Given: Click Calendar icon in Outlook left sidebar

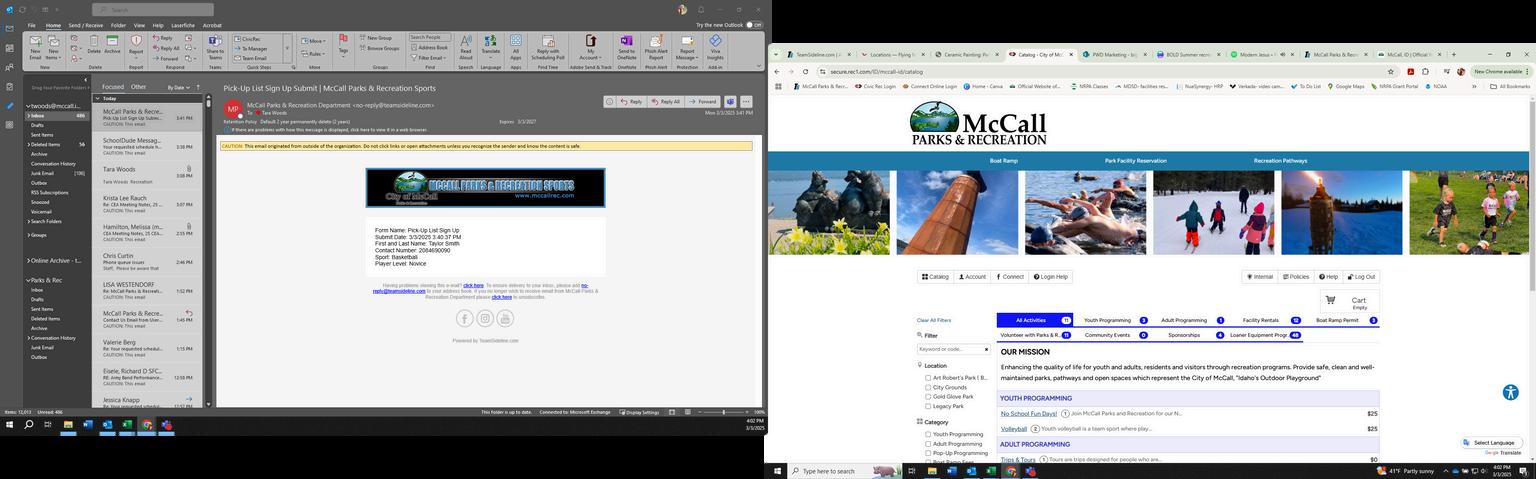Looking at the screenshot, I should (10, 48).
